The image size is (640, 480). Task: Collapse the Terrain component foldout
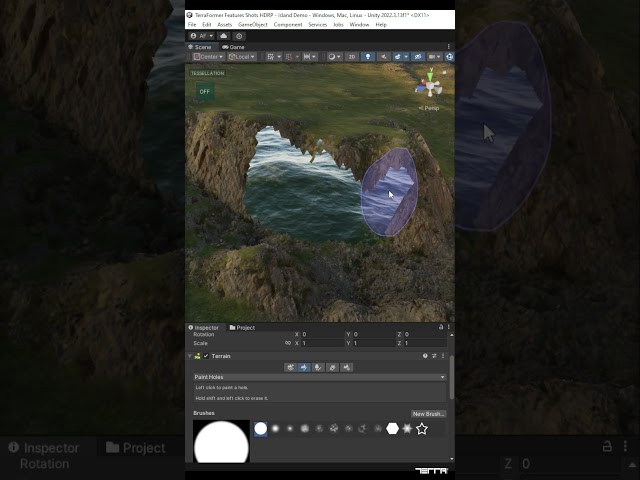[189, 356]
